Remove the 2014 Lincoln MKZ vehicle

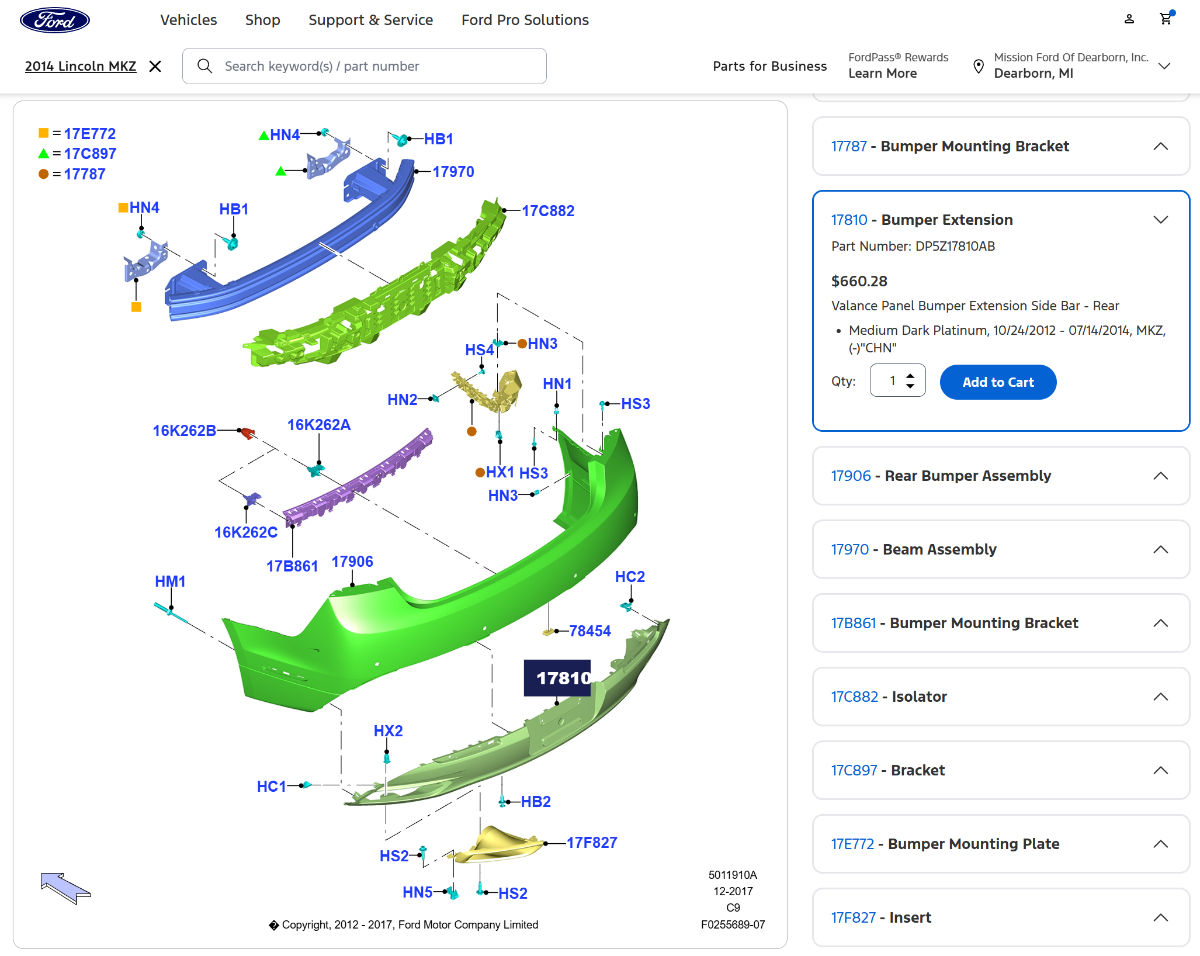[x=155, y=67]
